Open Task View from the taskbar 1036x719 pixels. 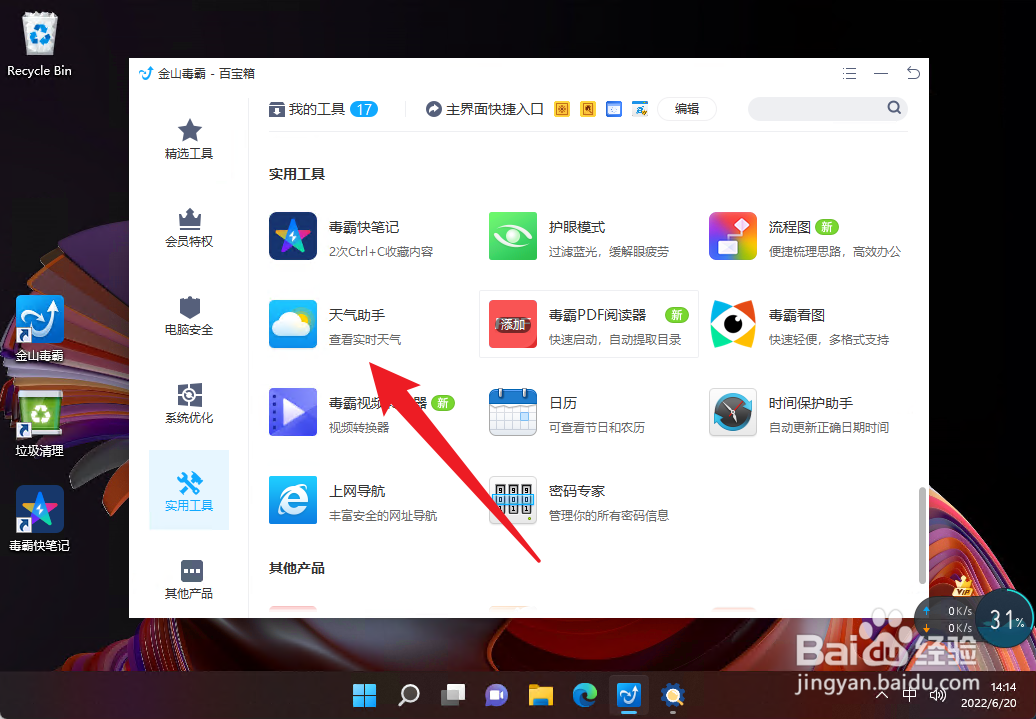point(453,695)
